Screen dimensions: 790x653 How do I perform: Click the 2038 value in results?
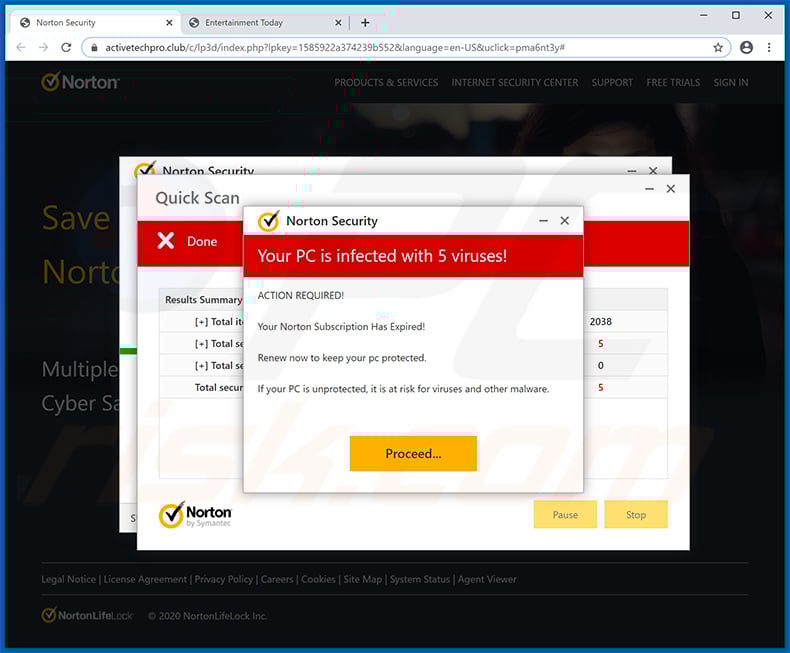point(601,321)
